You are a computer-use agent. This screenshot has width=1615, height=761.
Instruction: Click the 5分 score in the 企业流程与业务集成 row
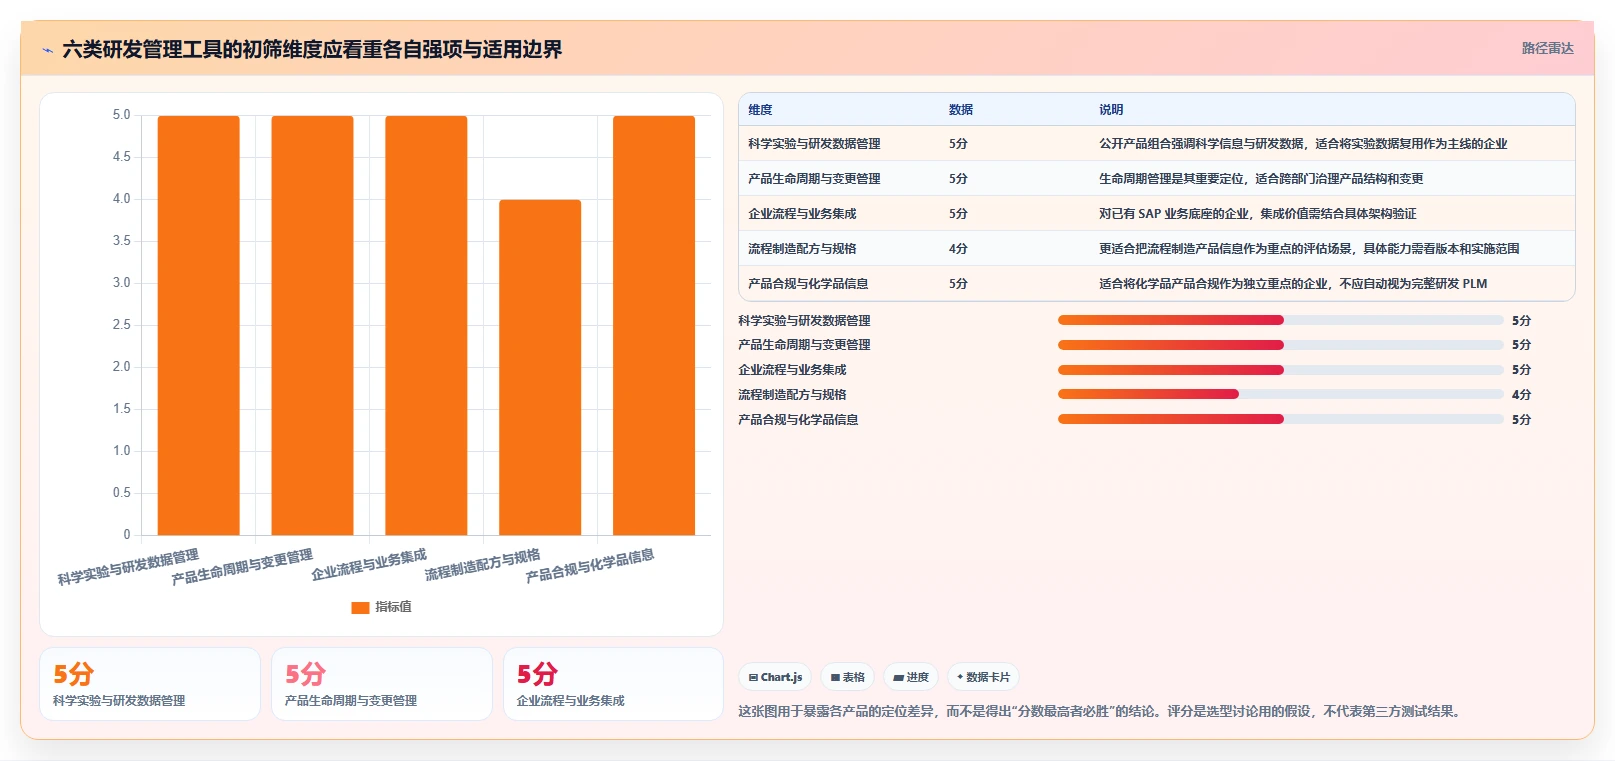pyautogui.click(x=958, y=214)
